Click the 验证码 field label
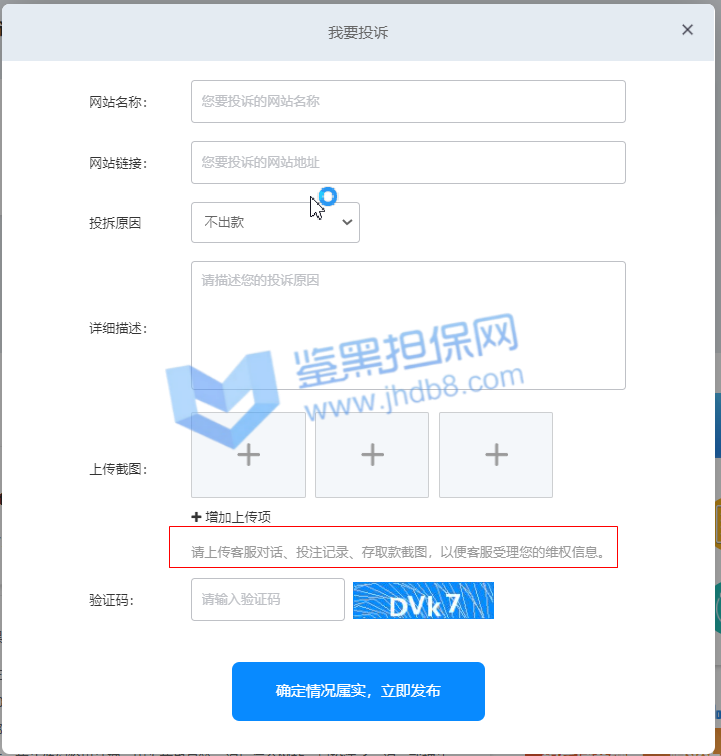This screenshot has width=721, height=756. 111,601
